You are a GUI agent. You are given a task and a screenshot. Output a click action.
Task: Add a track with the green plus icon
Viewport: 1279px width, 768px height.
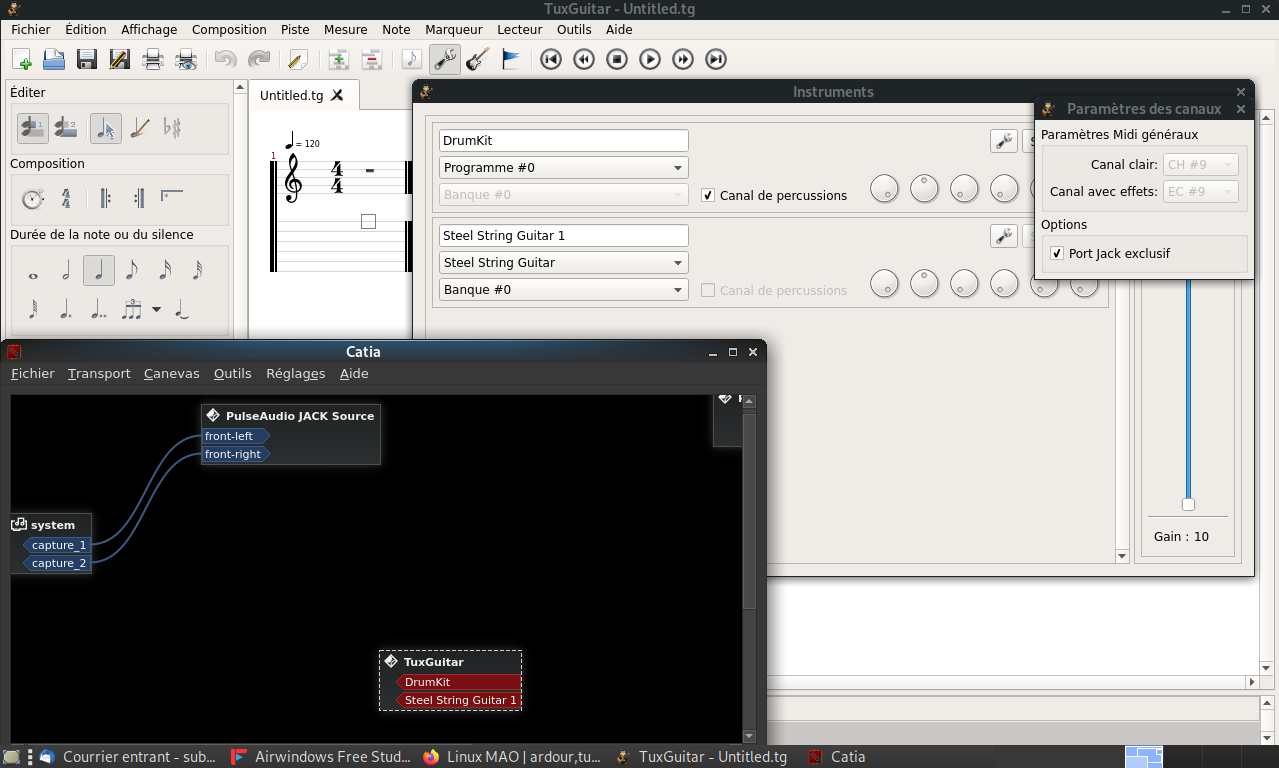(x=338, y=59)
